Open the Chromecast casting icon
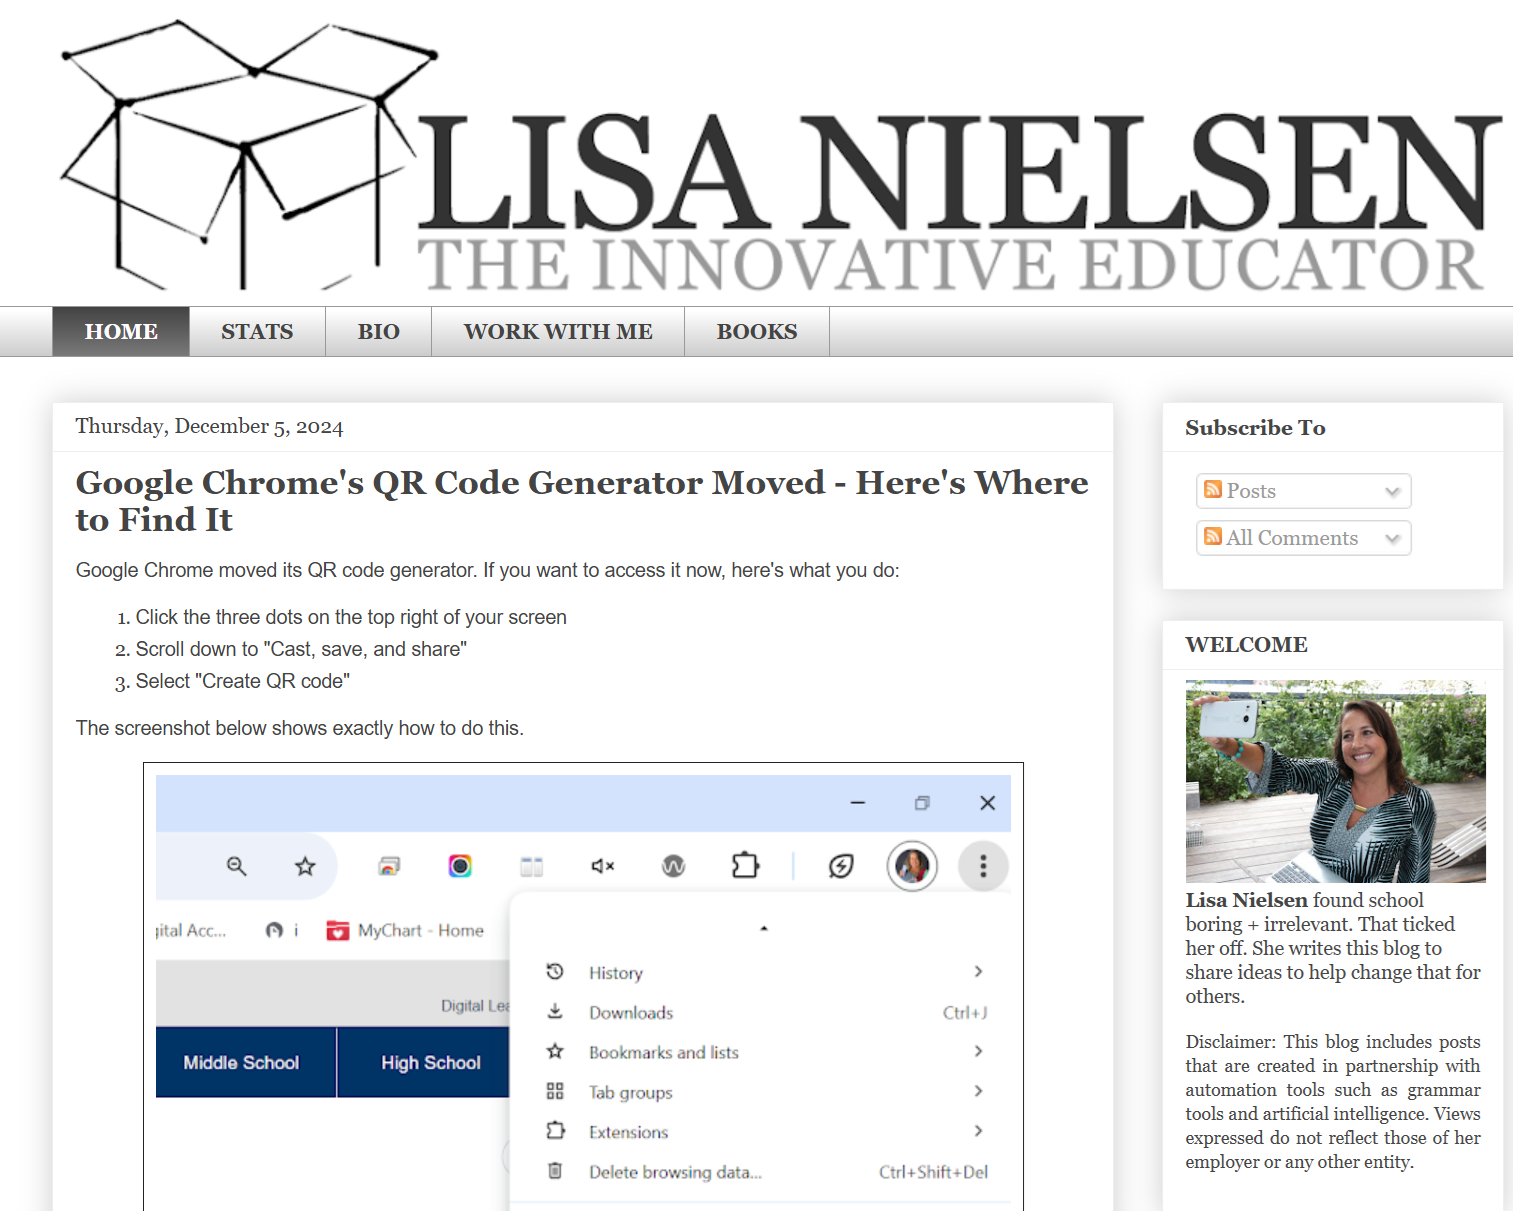 [x=389, y=866]
